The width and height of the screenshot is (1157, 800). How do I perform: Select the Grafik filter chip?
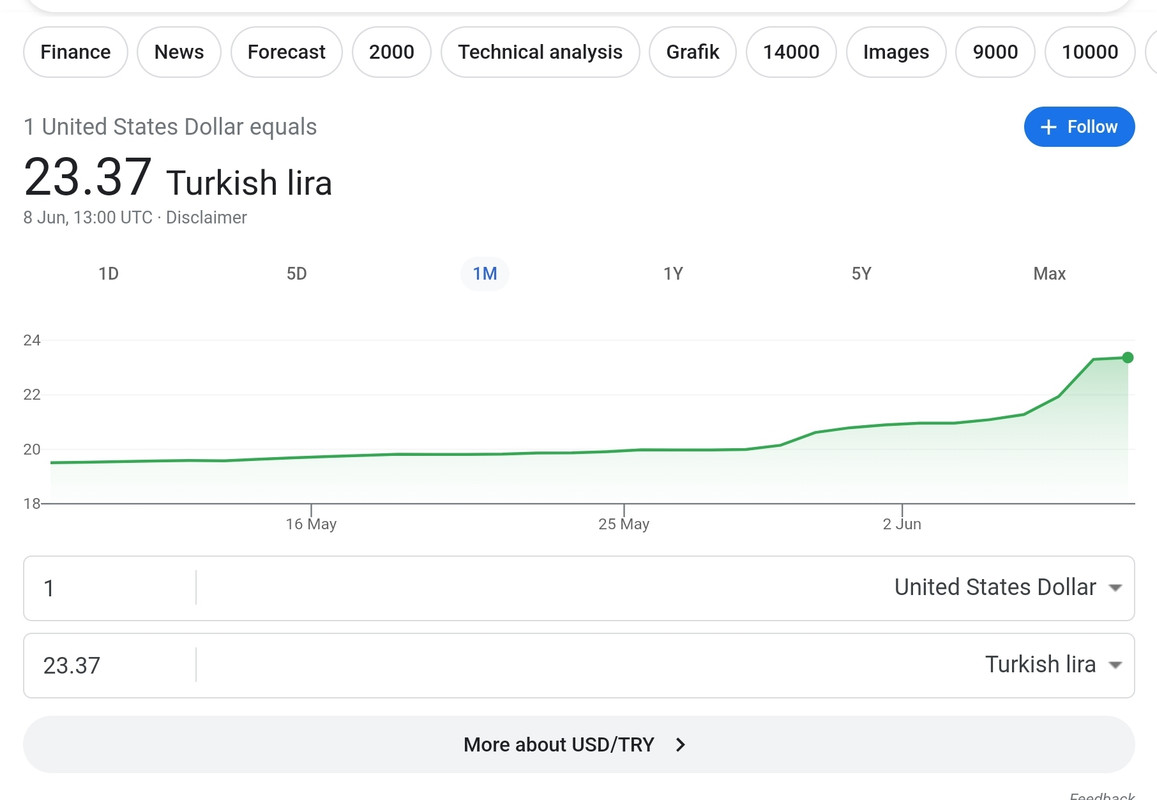(692, 52)
